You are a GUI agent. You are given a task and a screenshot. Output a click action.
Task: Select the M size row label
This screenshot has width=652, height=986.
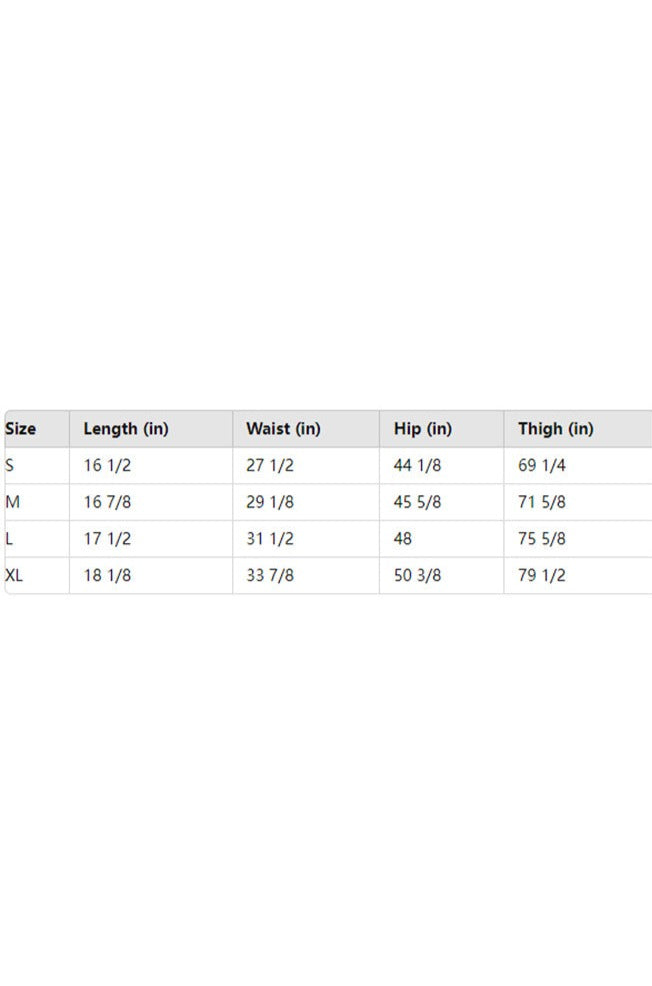(x=12, y=502)
